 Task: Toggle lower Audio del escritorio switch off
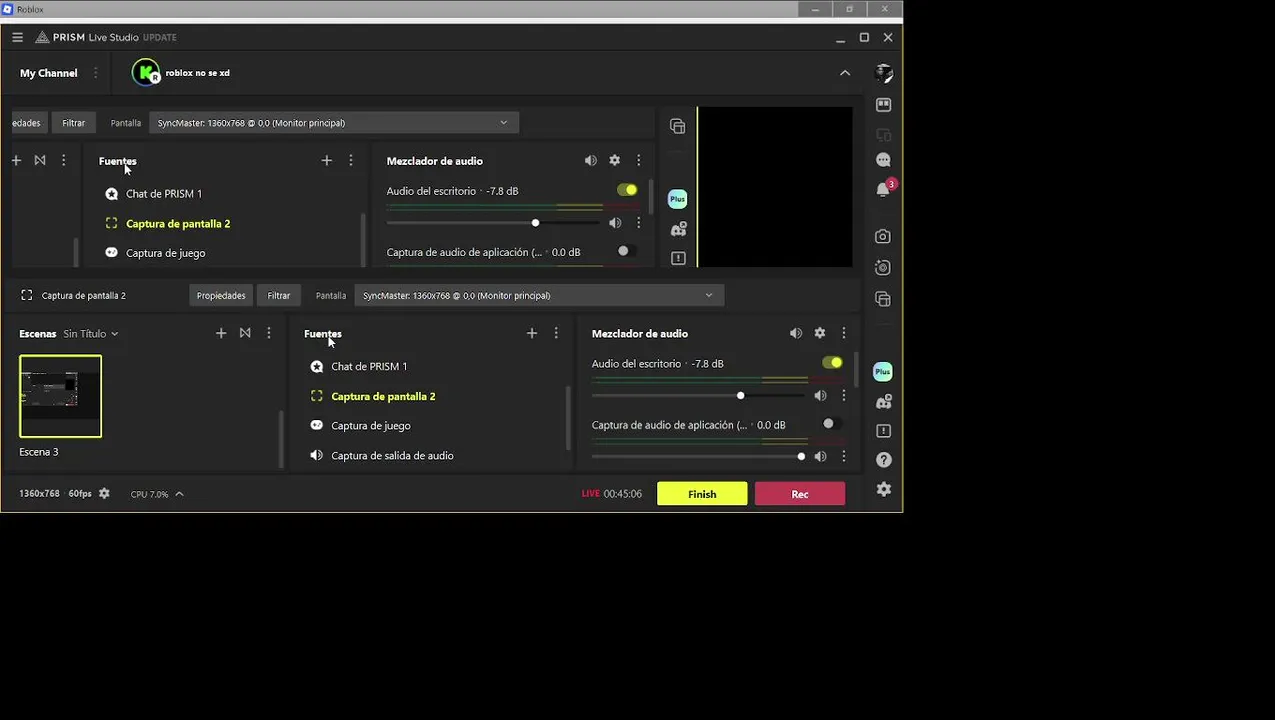click(x=832, y=363)
